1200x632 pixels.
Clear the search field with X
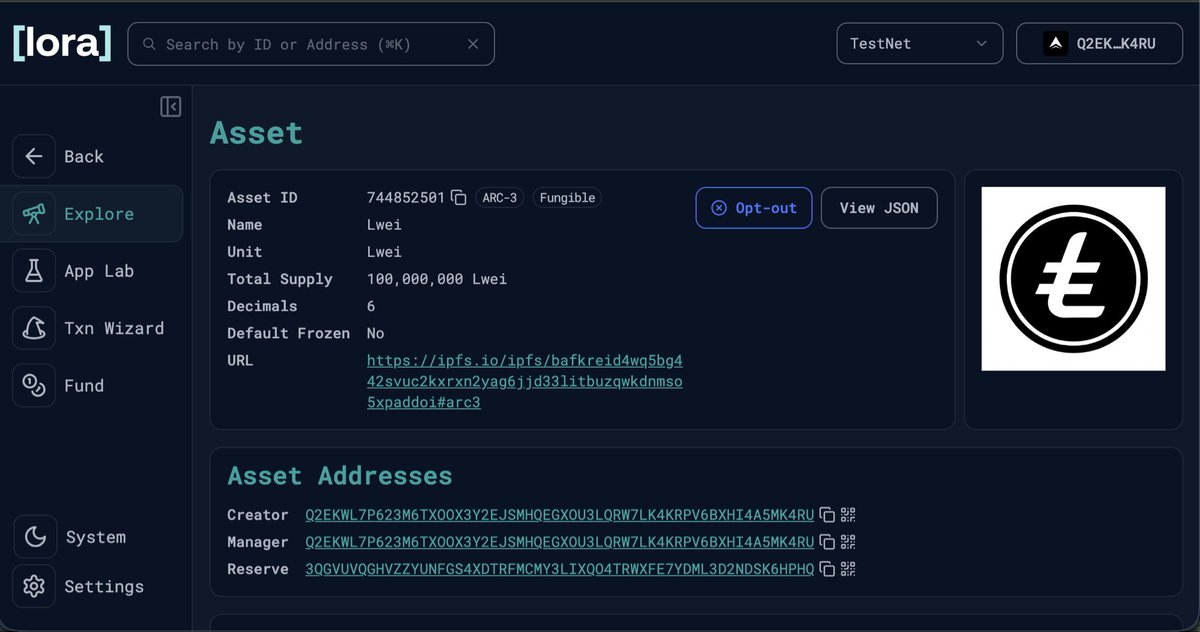[x=473, y=44]
